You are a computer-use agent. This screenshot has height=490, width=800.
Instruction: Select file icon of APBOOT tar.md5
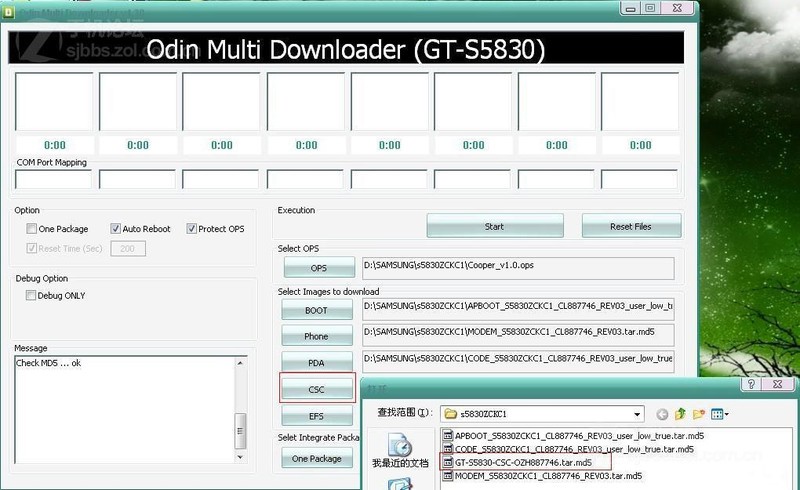coord(447,435)
